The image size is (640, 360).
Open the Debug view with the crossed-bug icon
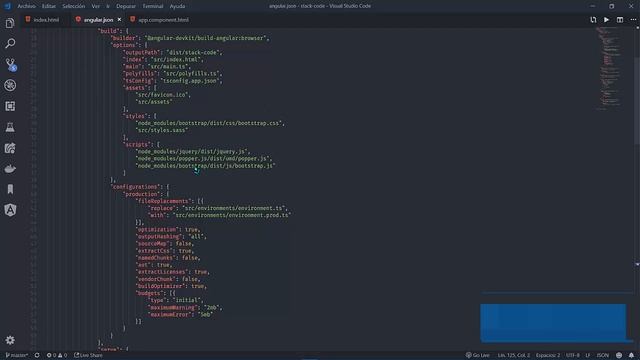tap(10, 85)
